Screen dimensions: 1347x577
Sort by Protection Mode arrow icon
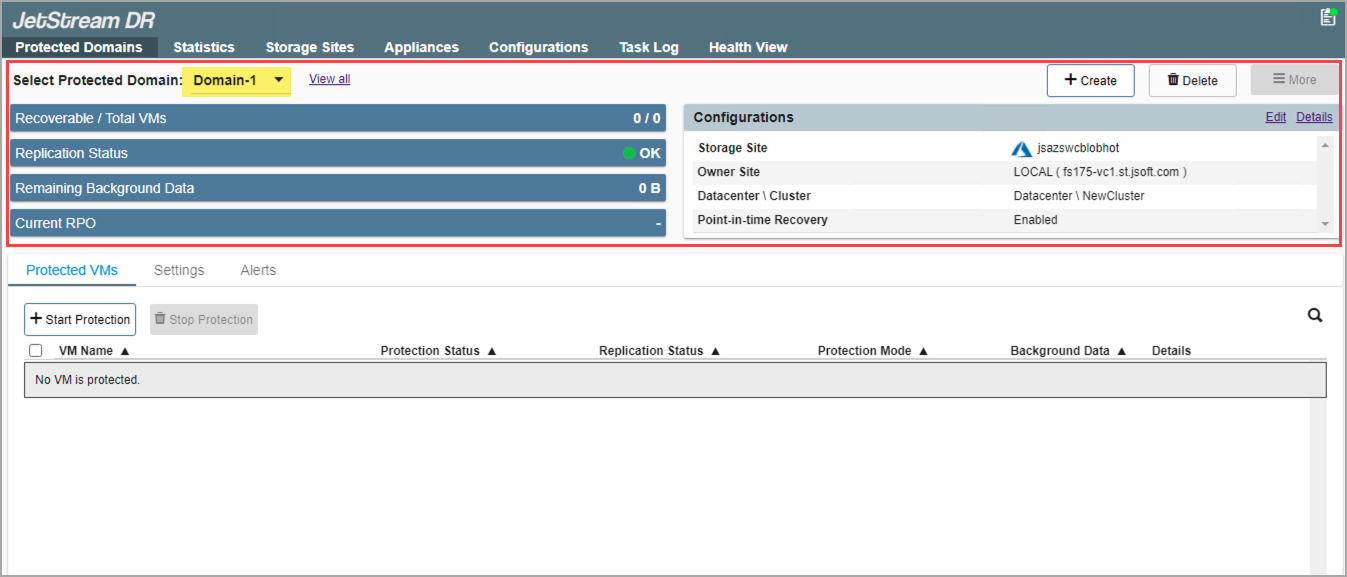[x=924, y=352]
